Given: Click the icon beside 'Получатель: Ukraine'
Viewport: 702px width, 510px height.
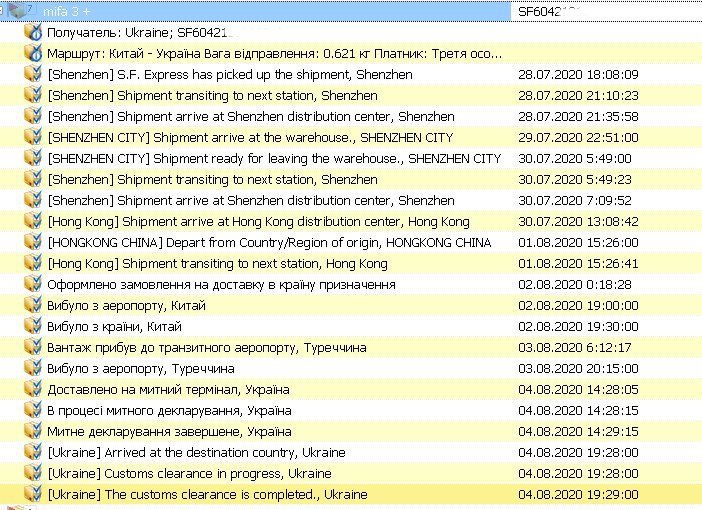Looking at the screenshot, I should 33,32.
